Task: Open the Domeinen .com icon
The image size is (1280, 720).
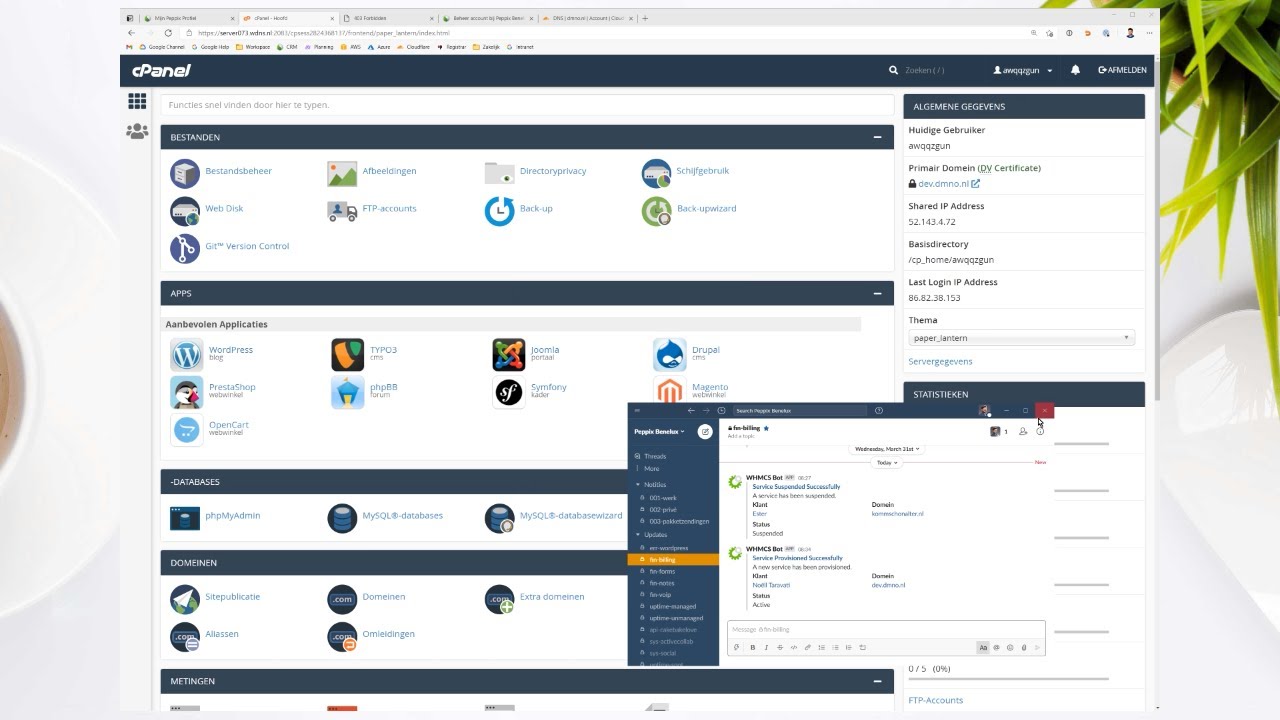Action: (342, 599)
